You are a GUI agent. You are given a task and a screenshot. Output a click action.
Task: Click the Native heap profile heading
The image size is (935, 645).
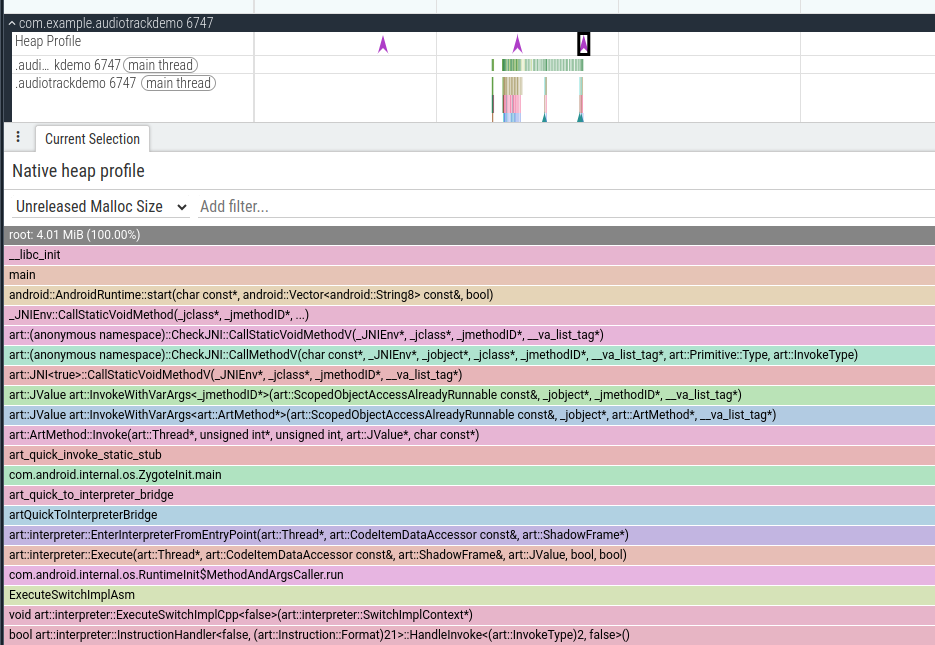pos(78,171)
